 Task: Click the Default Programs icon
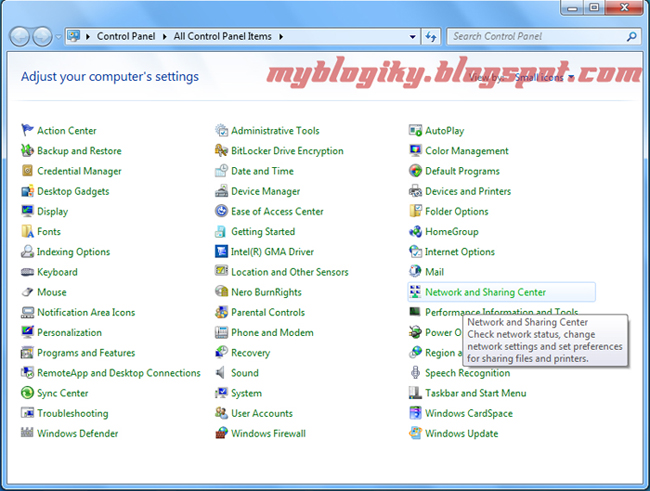click(415, 170)
